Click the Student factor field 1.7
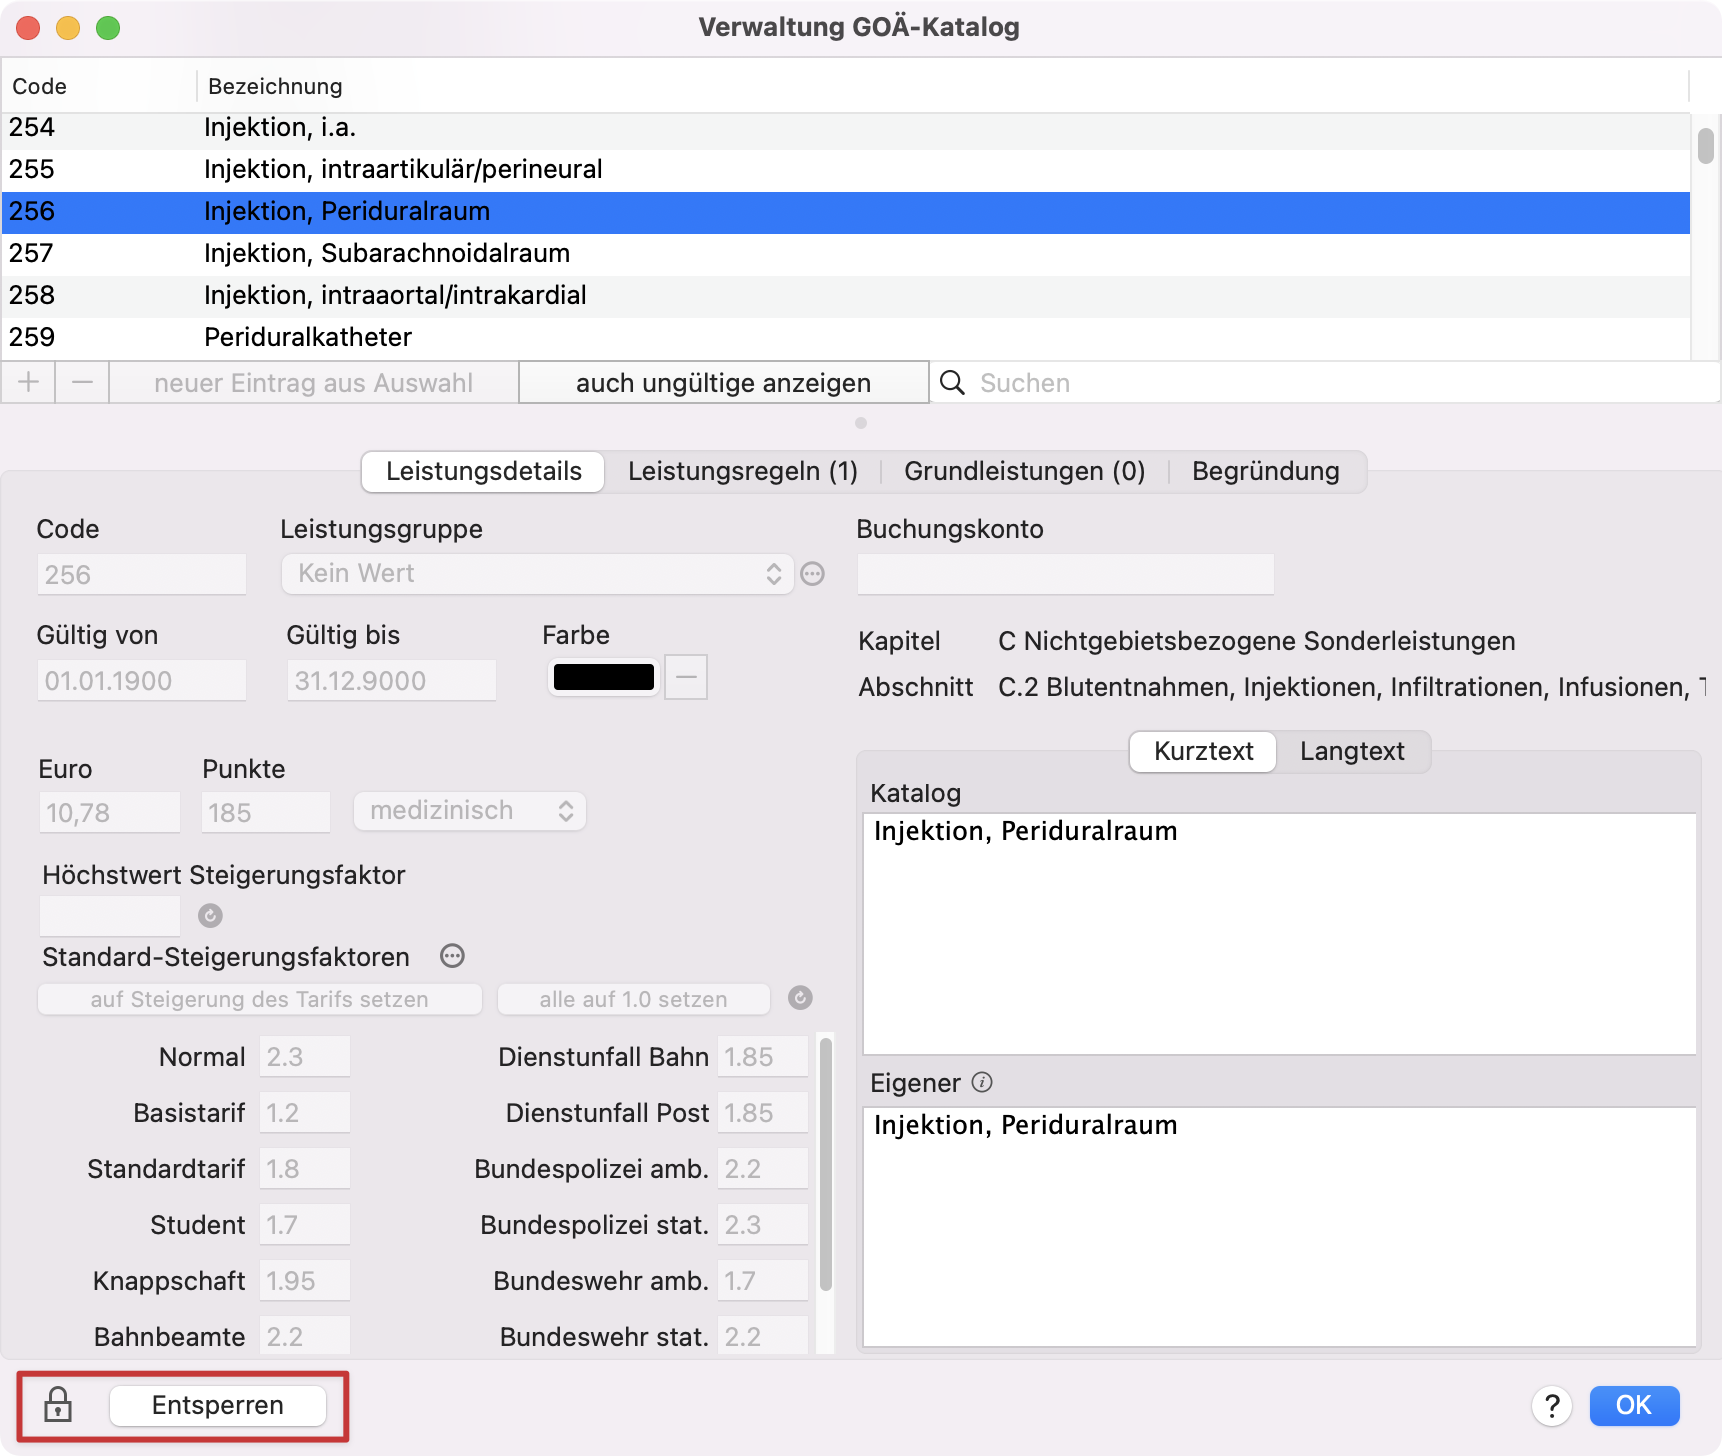 pyautogui.click(x=304, y=1224)
